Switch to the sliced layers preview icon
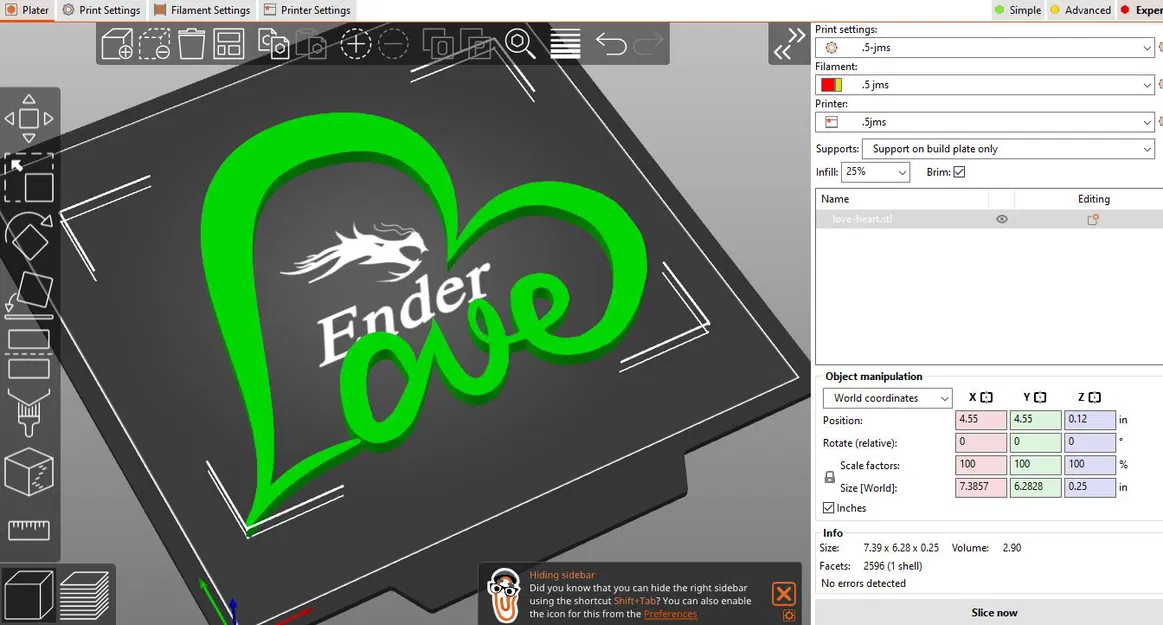Viewport: 1163px width, 625px height. click(x=84, y=594)
